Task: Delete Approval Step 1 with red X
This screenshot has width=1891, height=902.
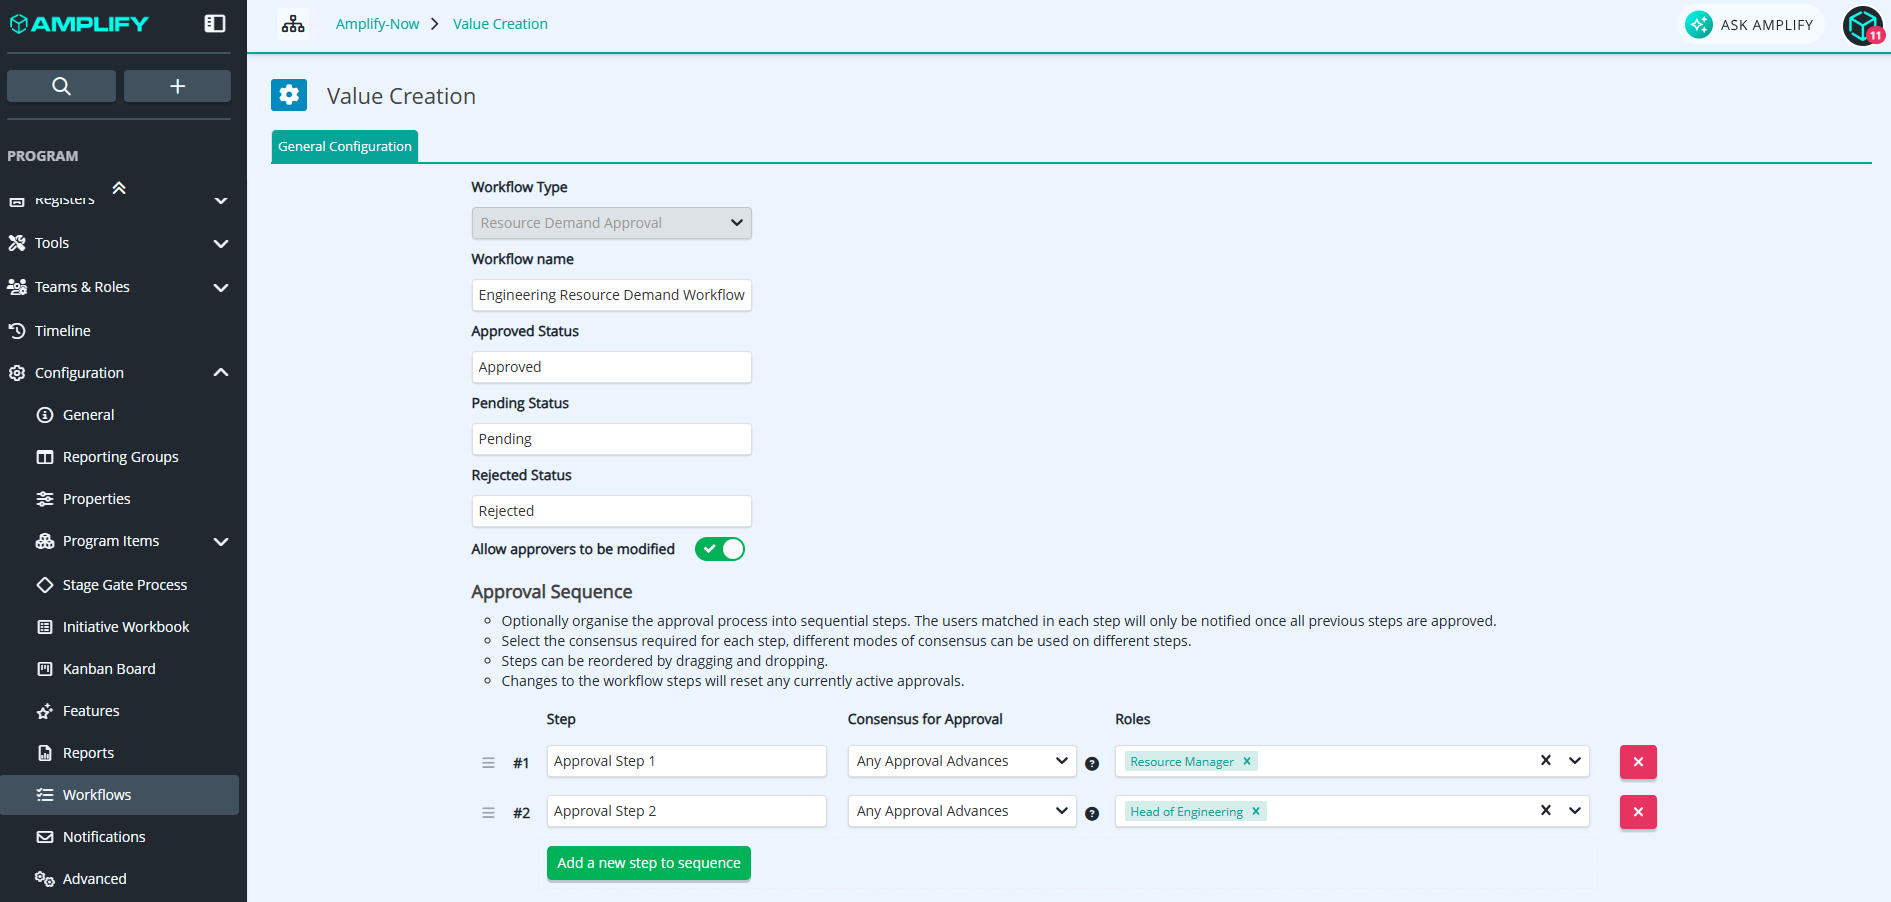Action: 1638,762
